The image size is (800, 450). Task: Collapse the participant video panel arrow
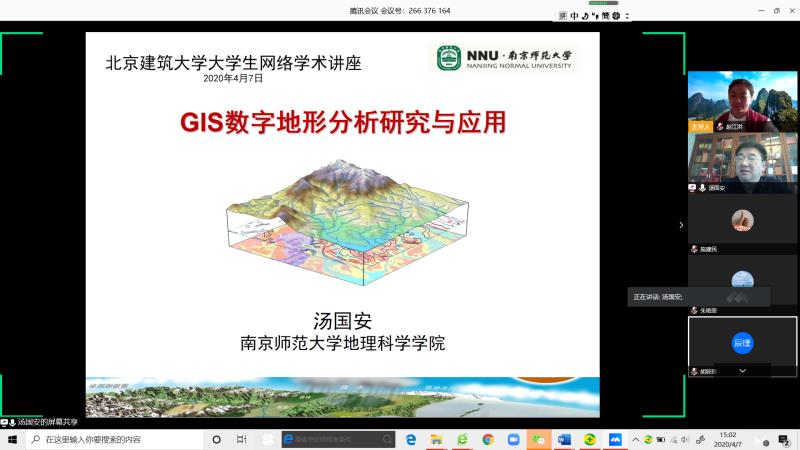tap(681, 225)
